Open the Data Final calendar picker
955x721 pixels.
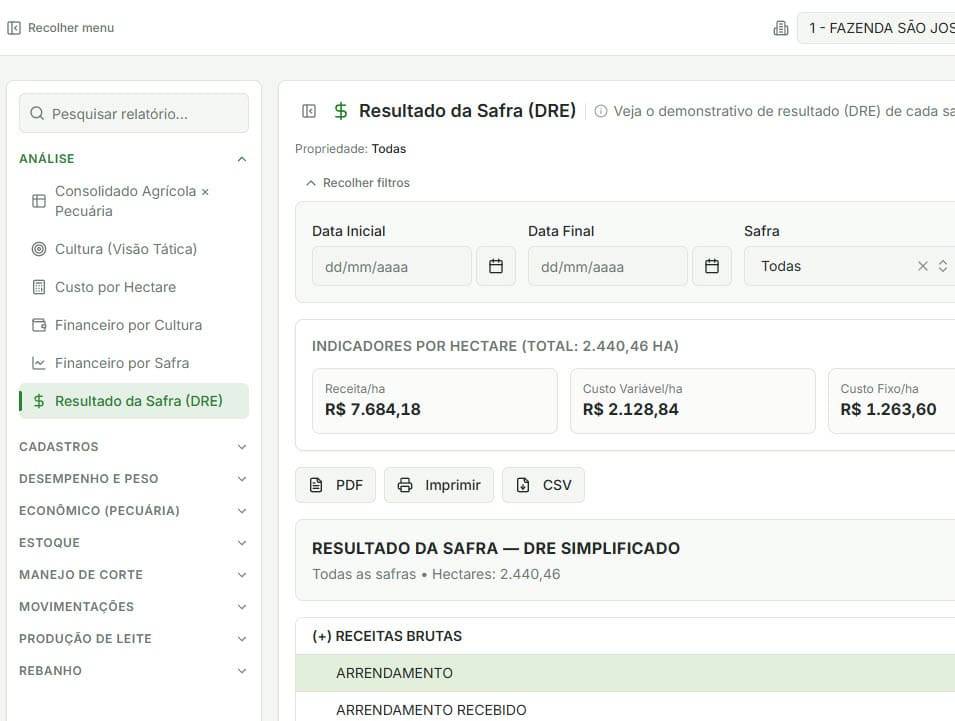tap(711, 266)
